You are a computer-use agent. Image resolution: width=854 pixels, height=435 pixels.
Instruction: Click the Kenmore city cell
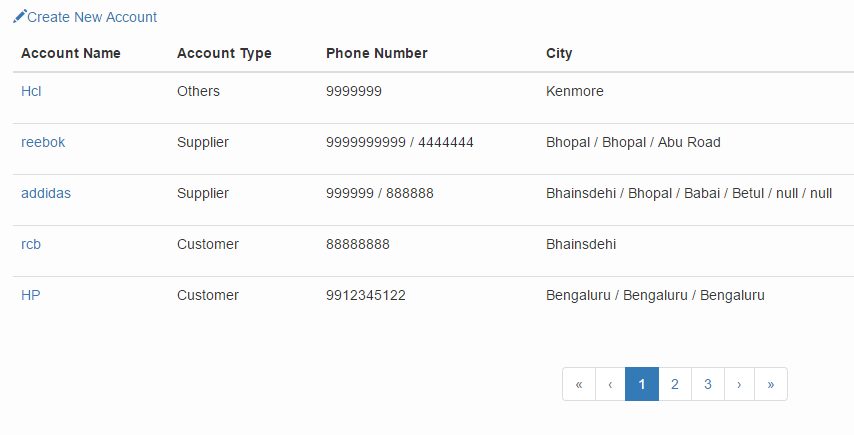[575, 91]
